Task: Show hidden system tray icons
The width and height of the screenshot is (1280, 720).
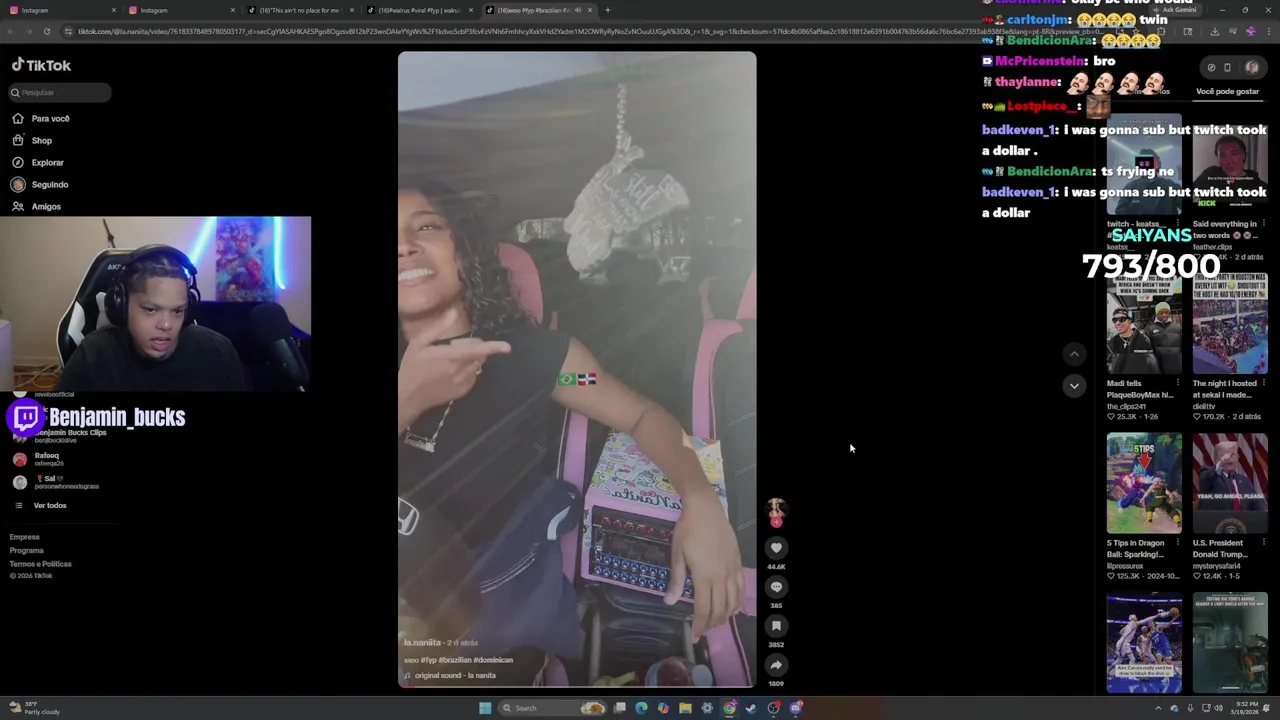Action: click(1159, 708)
